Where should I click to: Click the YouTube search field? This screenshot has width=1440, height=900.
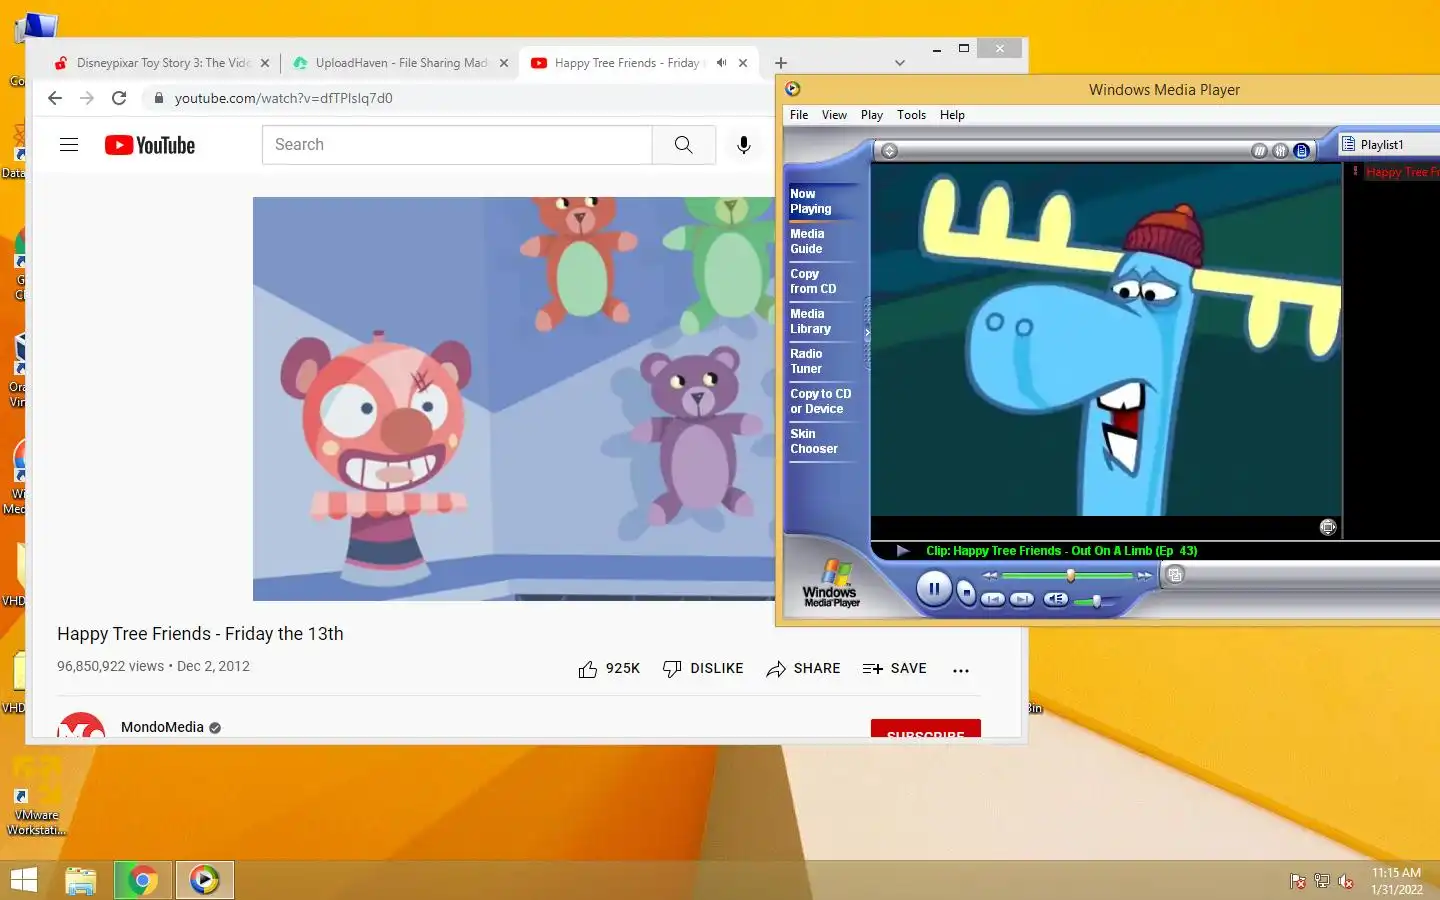tap(457, 145)
